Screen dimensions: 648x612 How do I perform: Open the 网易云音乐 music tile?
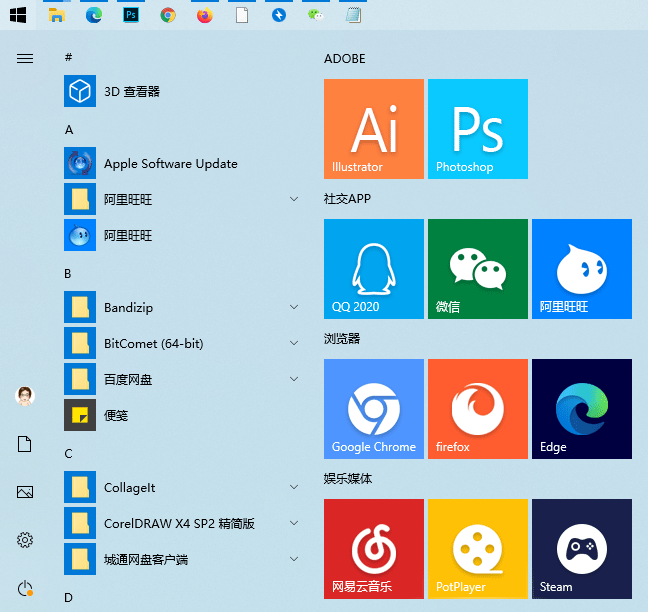(x=373, y=549)
